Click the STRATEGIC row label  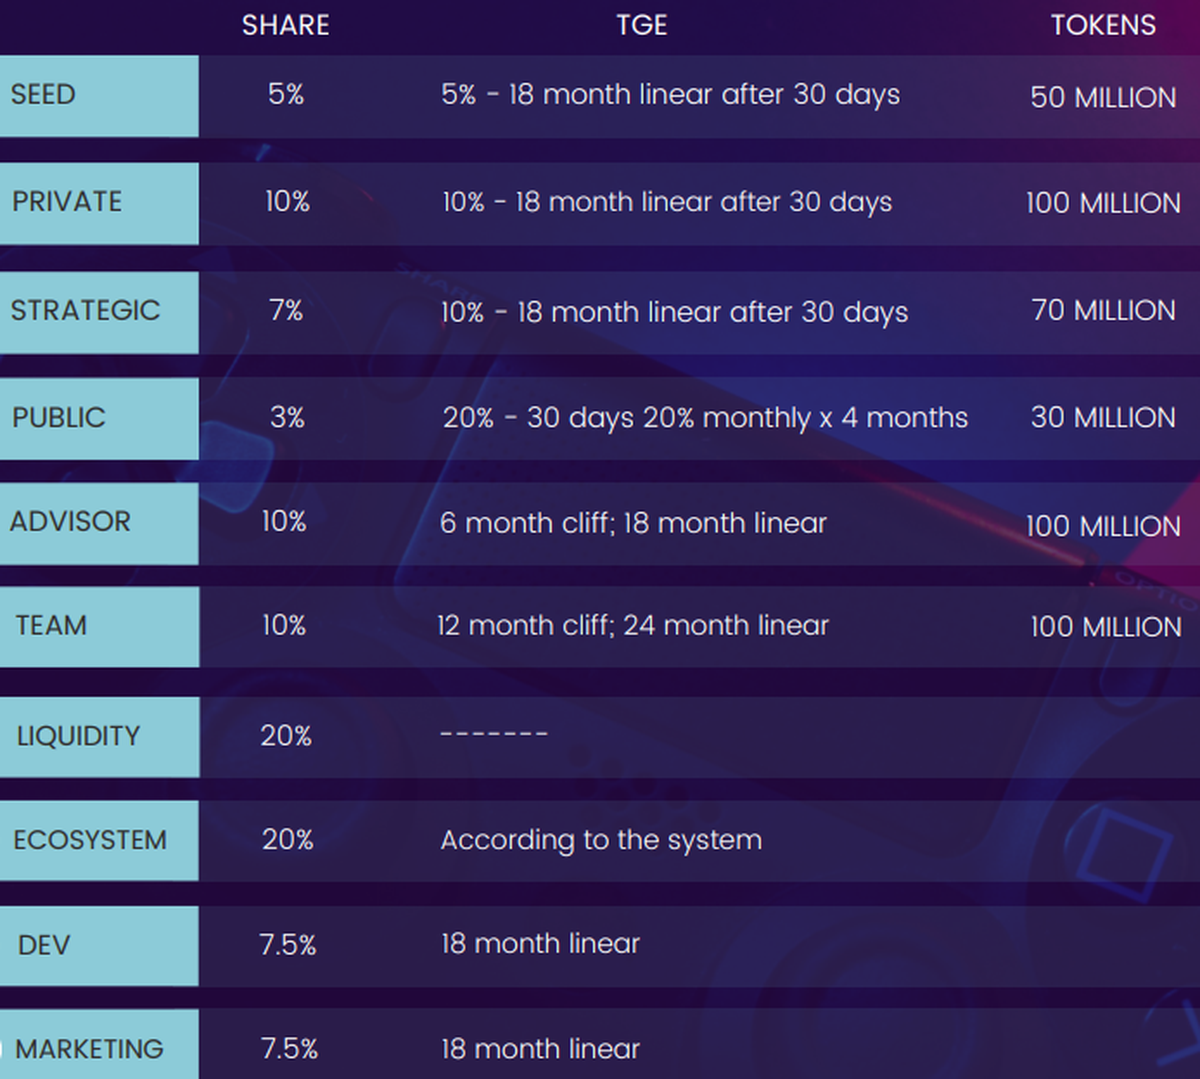tap(85, 311)
